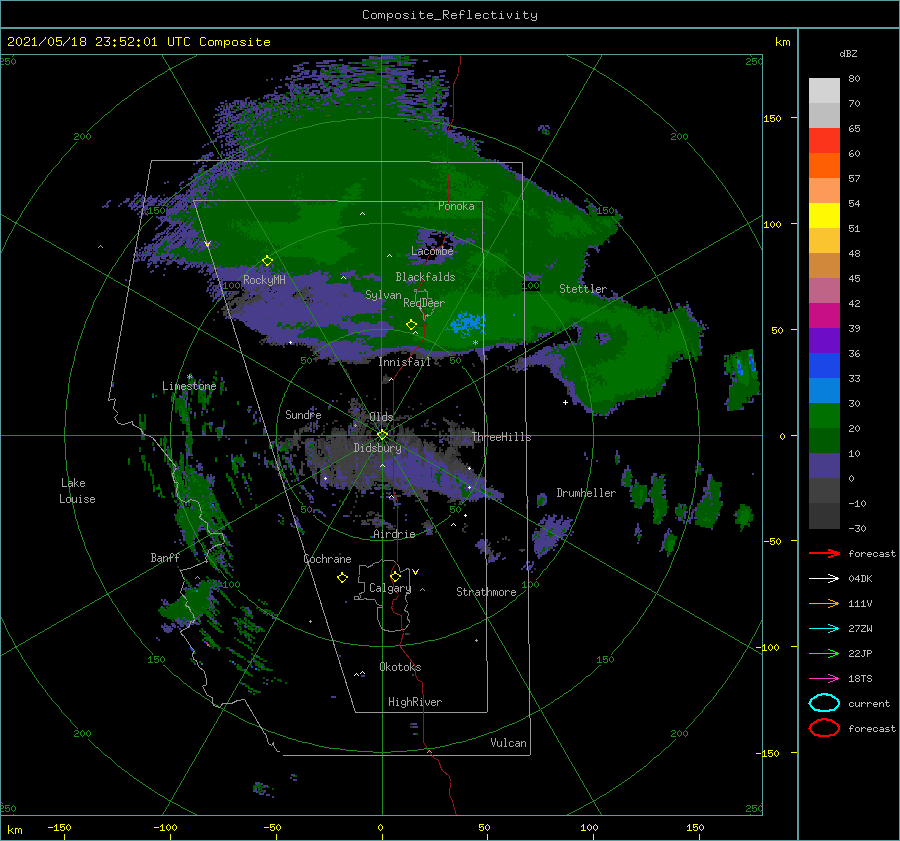
Task: Pick the light blue swatch between 33 and 30 dBZ
Action: pos(824,391)
